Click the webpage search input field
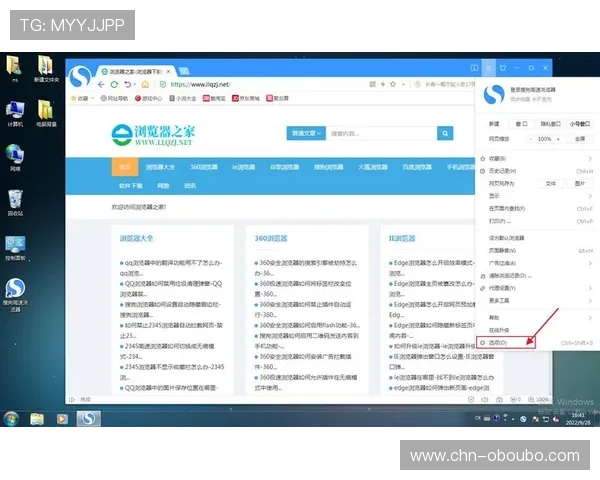Viewport: 600px width, 480px height. pyautogui.click(x=381, y=133)
